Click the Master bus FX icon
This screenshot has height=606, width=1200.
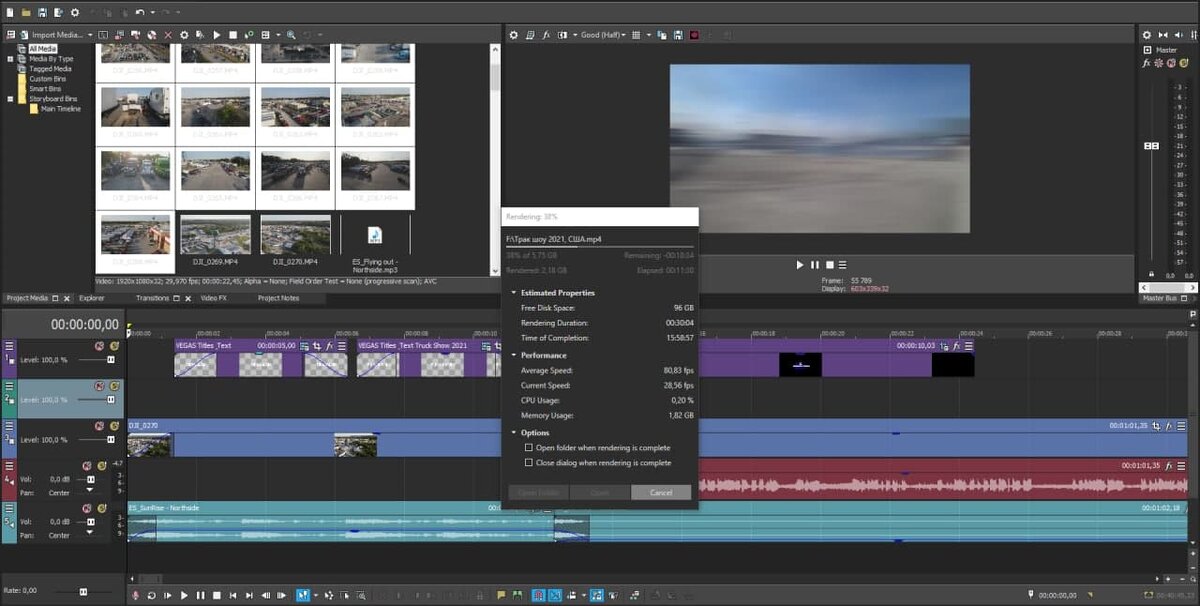[1147, 63]
